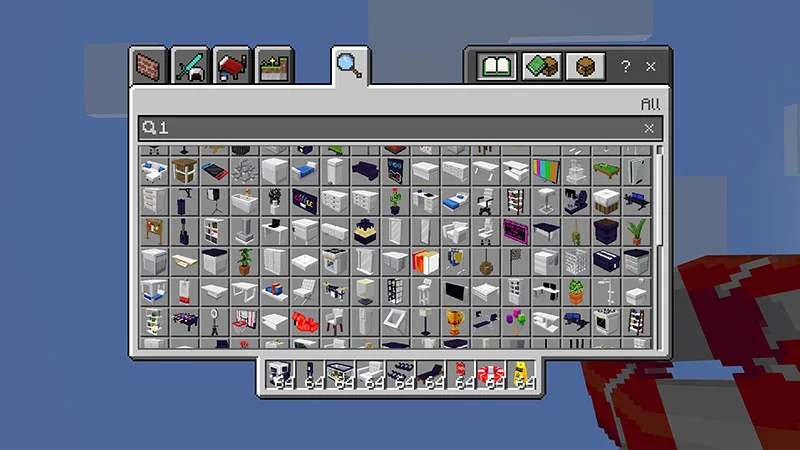Image resolution: width=800 pixels, height=450 pixels.
Task: Open help with the question mark button
Action: pos(626,67)
